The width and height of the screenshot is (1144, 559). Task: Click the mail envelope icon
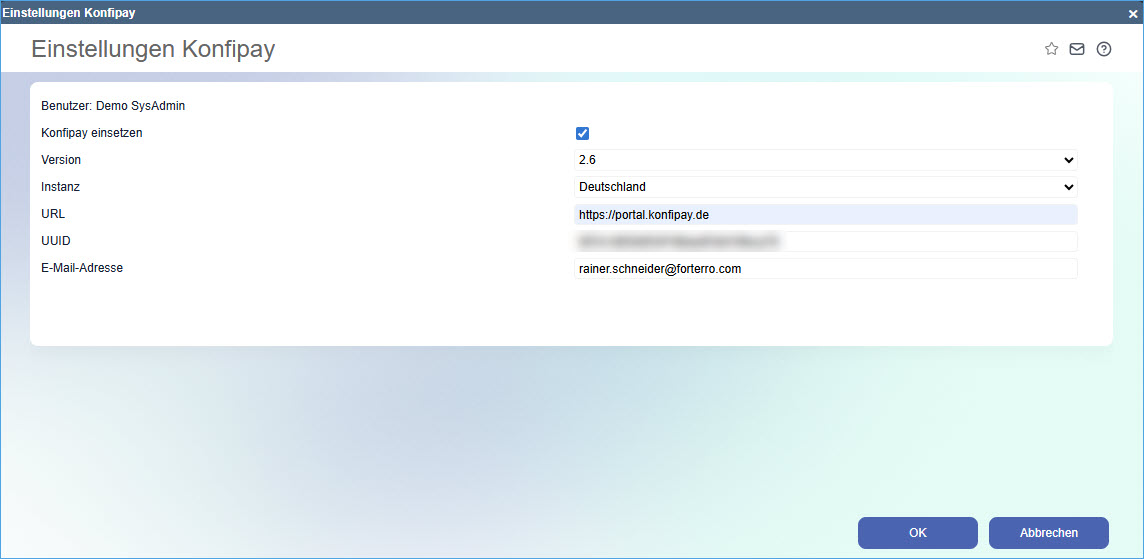click(1077, 49)
